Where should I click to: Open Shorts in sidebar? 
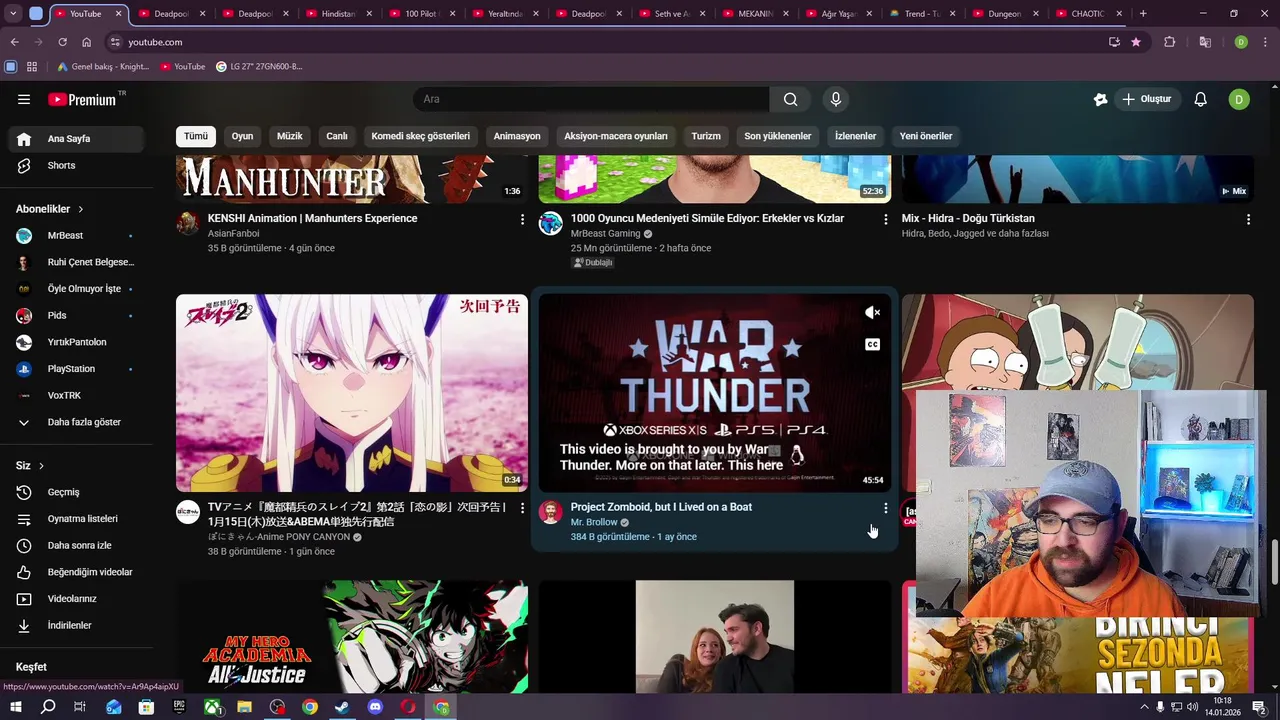coord(76,165)
